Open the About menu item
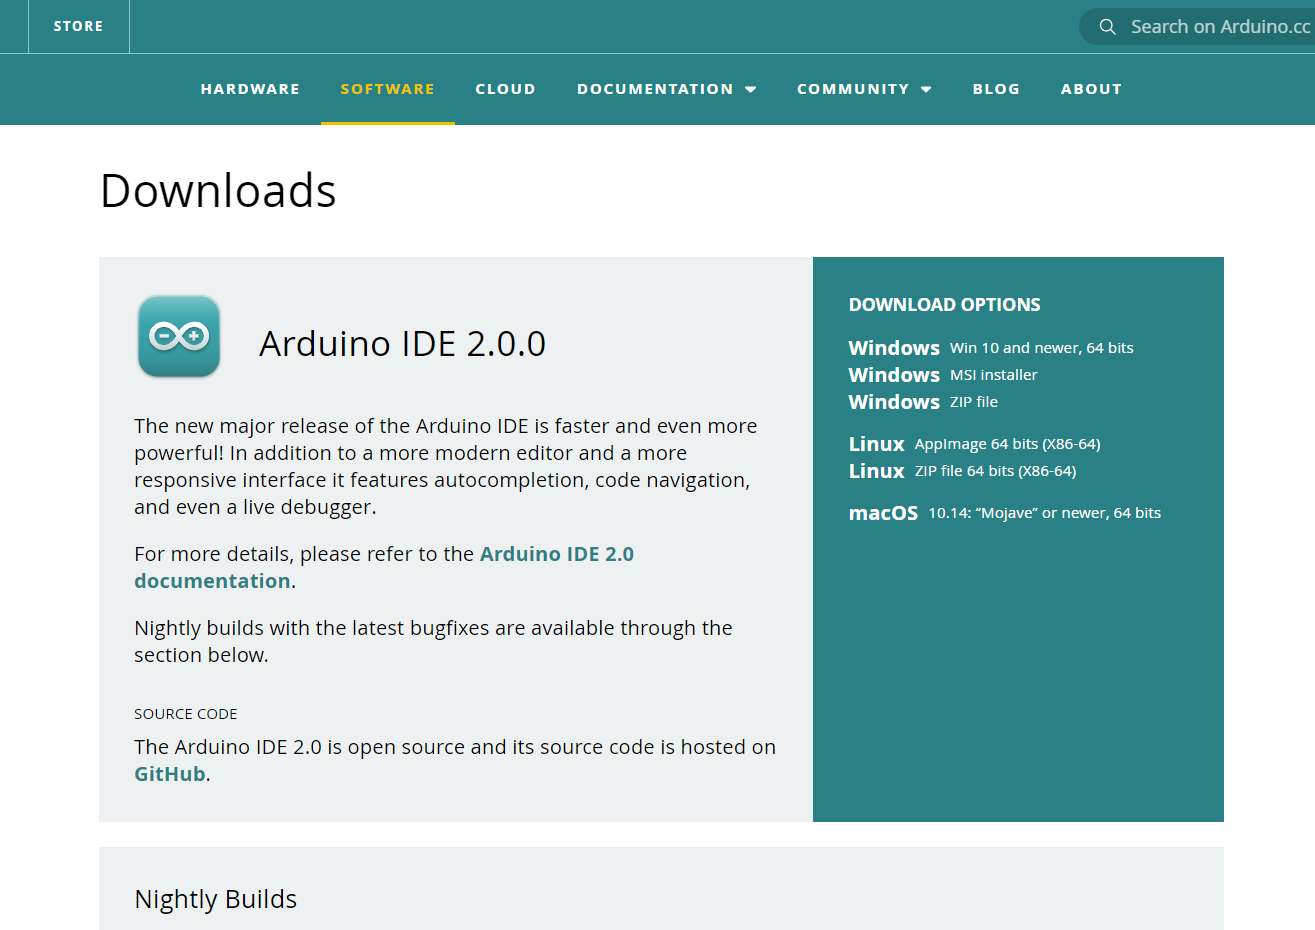Screen dimensions: 1315x930 click(x=1091, y=89)
